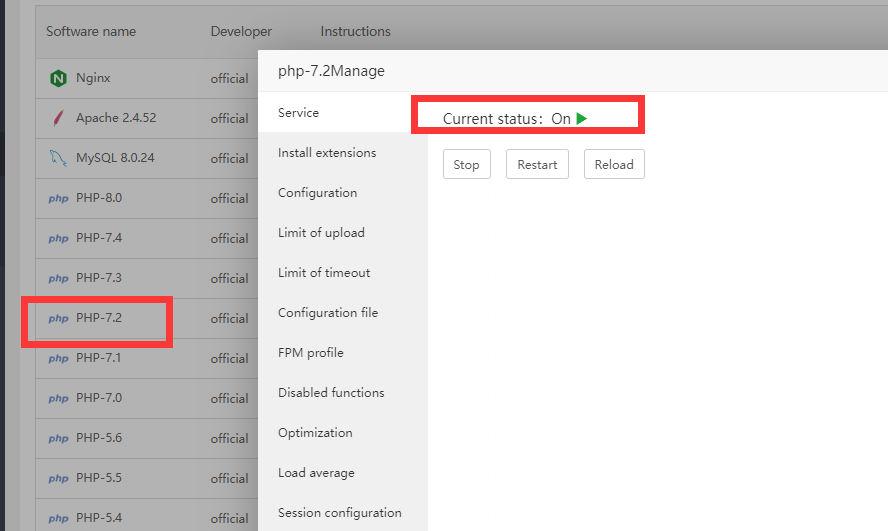Screen dimensions: 888x531
Task: Restart the php-7.2 service
Action: (537, 165)
